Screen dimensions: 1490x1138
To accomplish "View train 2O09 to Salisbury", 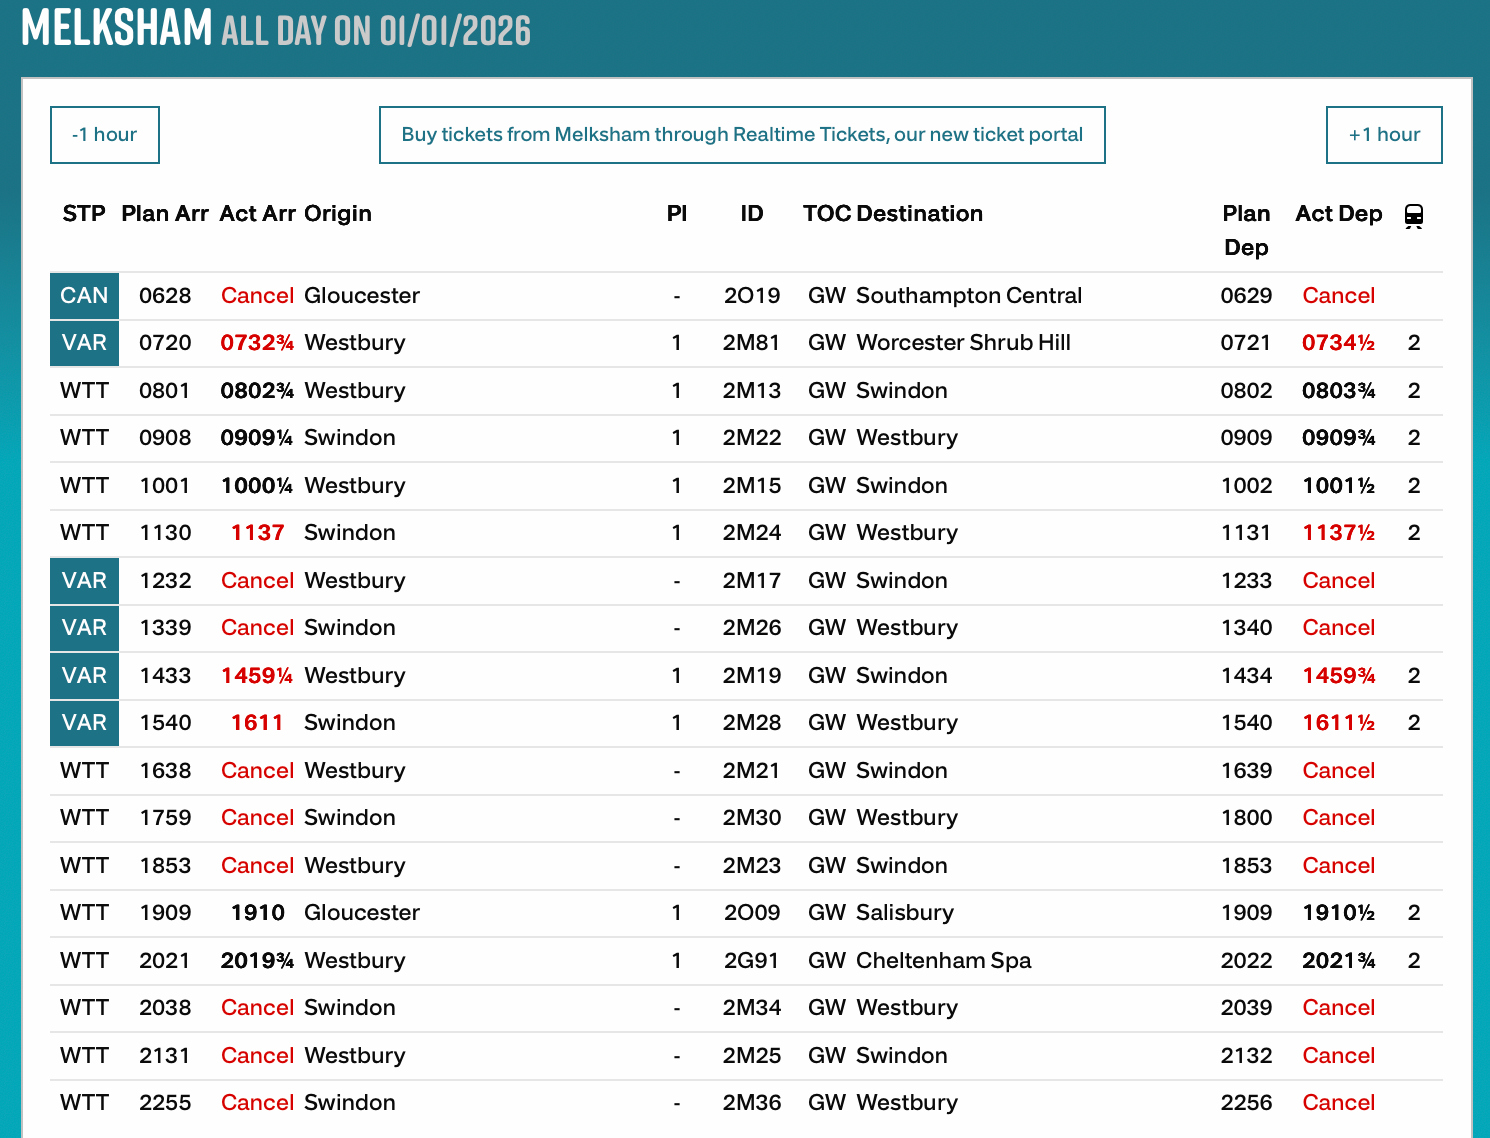I will 751,913.
